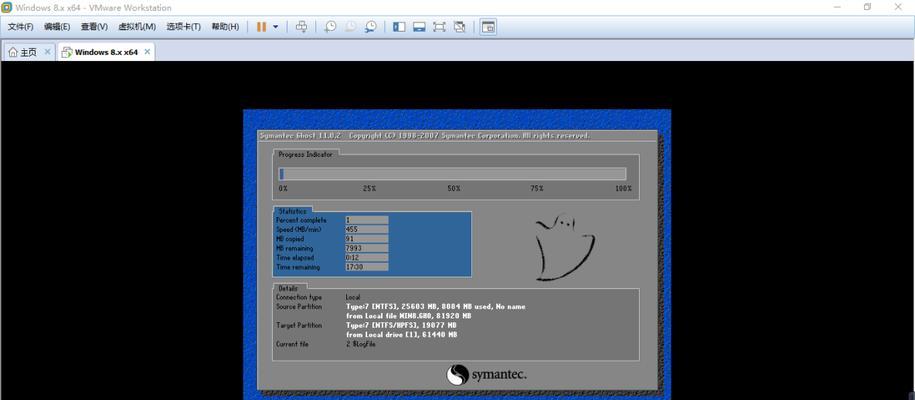Open the 帮助(H) menu
Image resolution: width=915 pixels, height=400 pixels.
pyautogui.click(x=225, y=27)
